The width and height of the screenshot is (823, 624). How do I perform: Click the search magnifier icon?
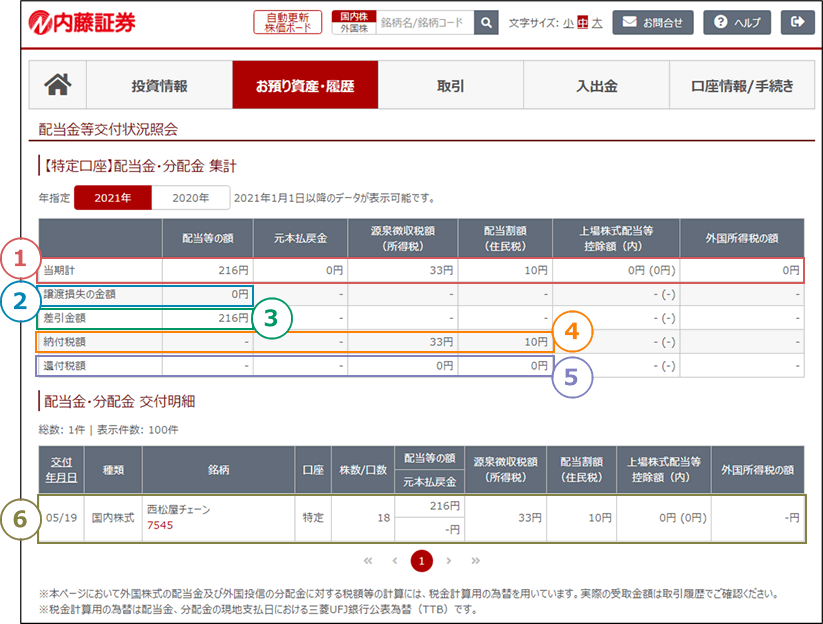click(485, 22)
